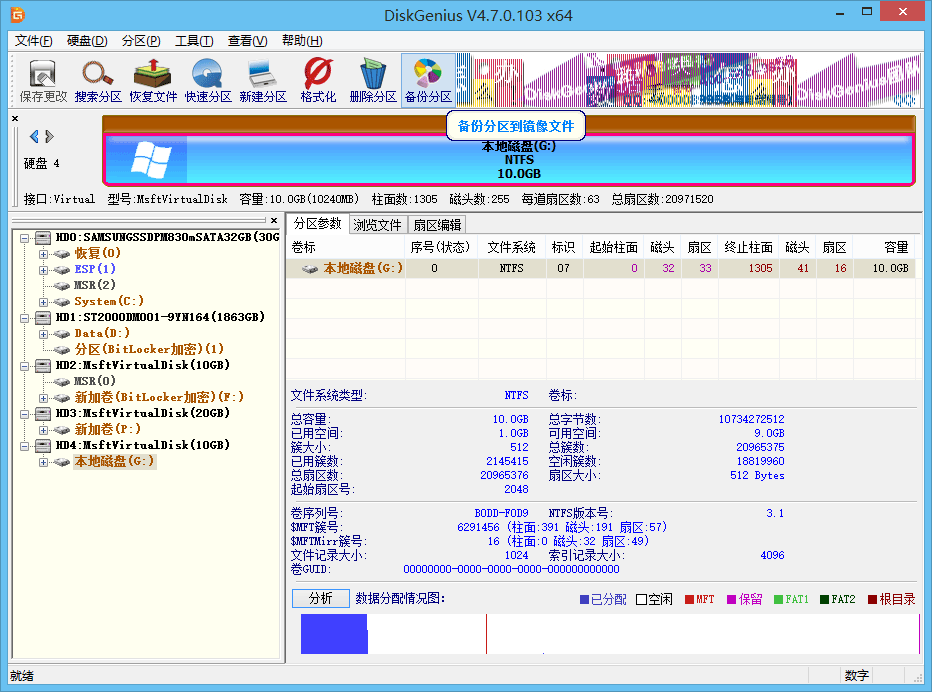The width and height of the screenshot is (932, 692).
Task: Switch to the 浏览文件 tab
Action: tap(377, 225)
